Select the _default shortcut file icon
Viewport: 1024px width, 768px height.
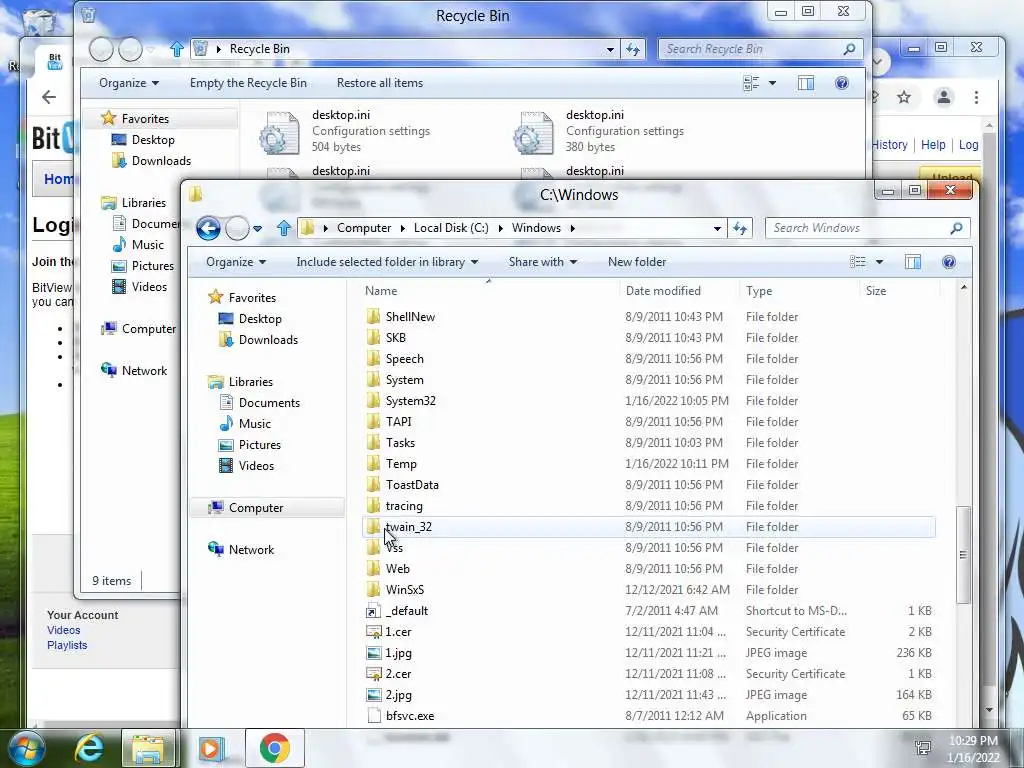coord(373,611)
